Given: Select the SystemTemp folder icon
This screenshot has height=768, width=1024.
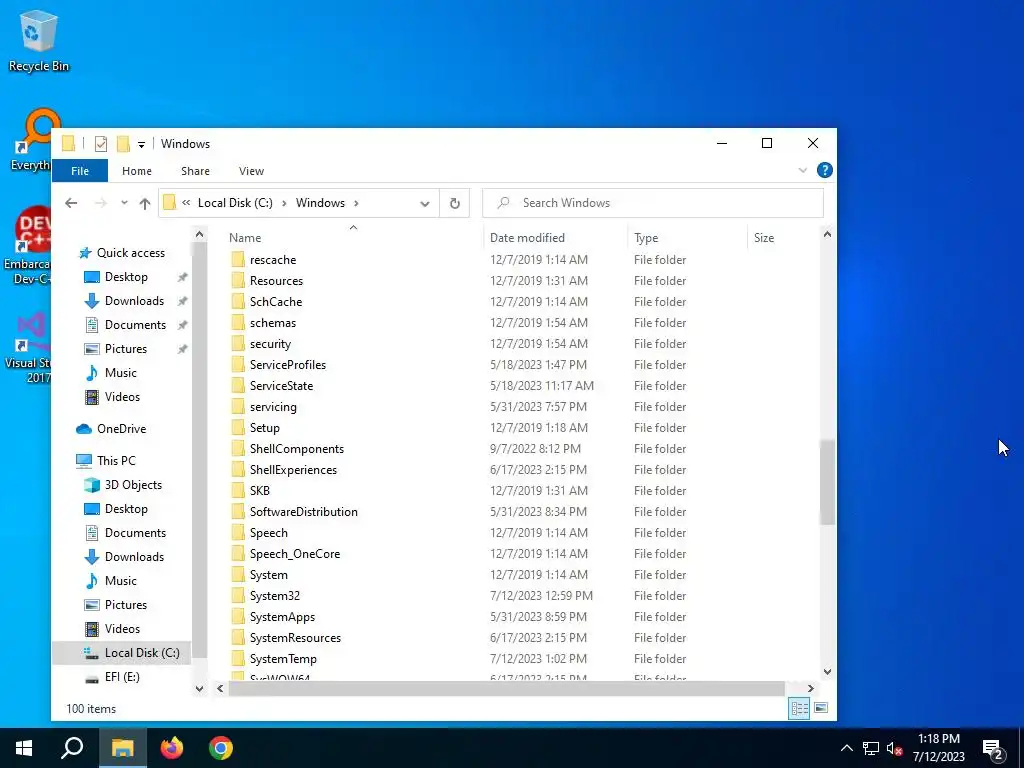Looking at the screenshot, I should [238, 659].
